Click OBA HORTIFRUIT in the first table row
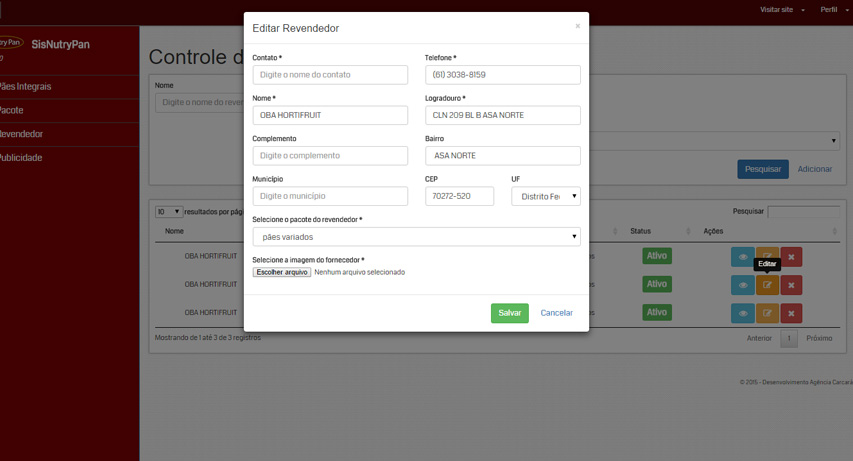The width and height of the screenshot is (853, 461). click(211, 256)
